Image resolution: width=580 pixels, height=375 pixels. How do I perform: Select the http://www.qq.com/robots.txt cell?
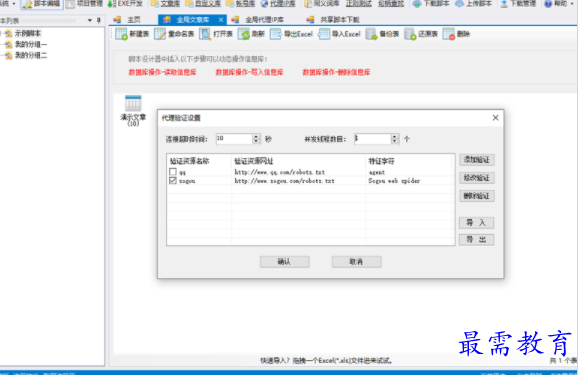click(280, 172)
